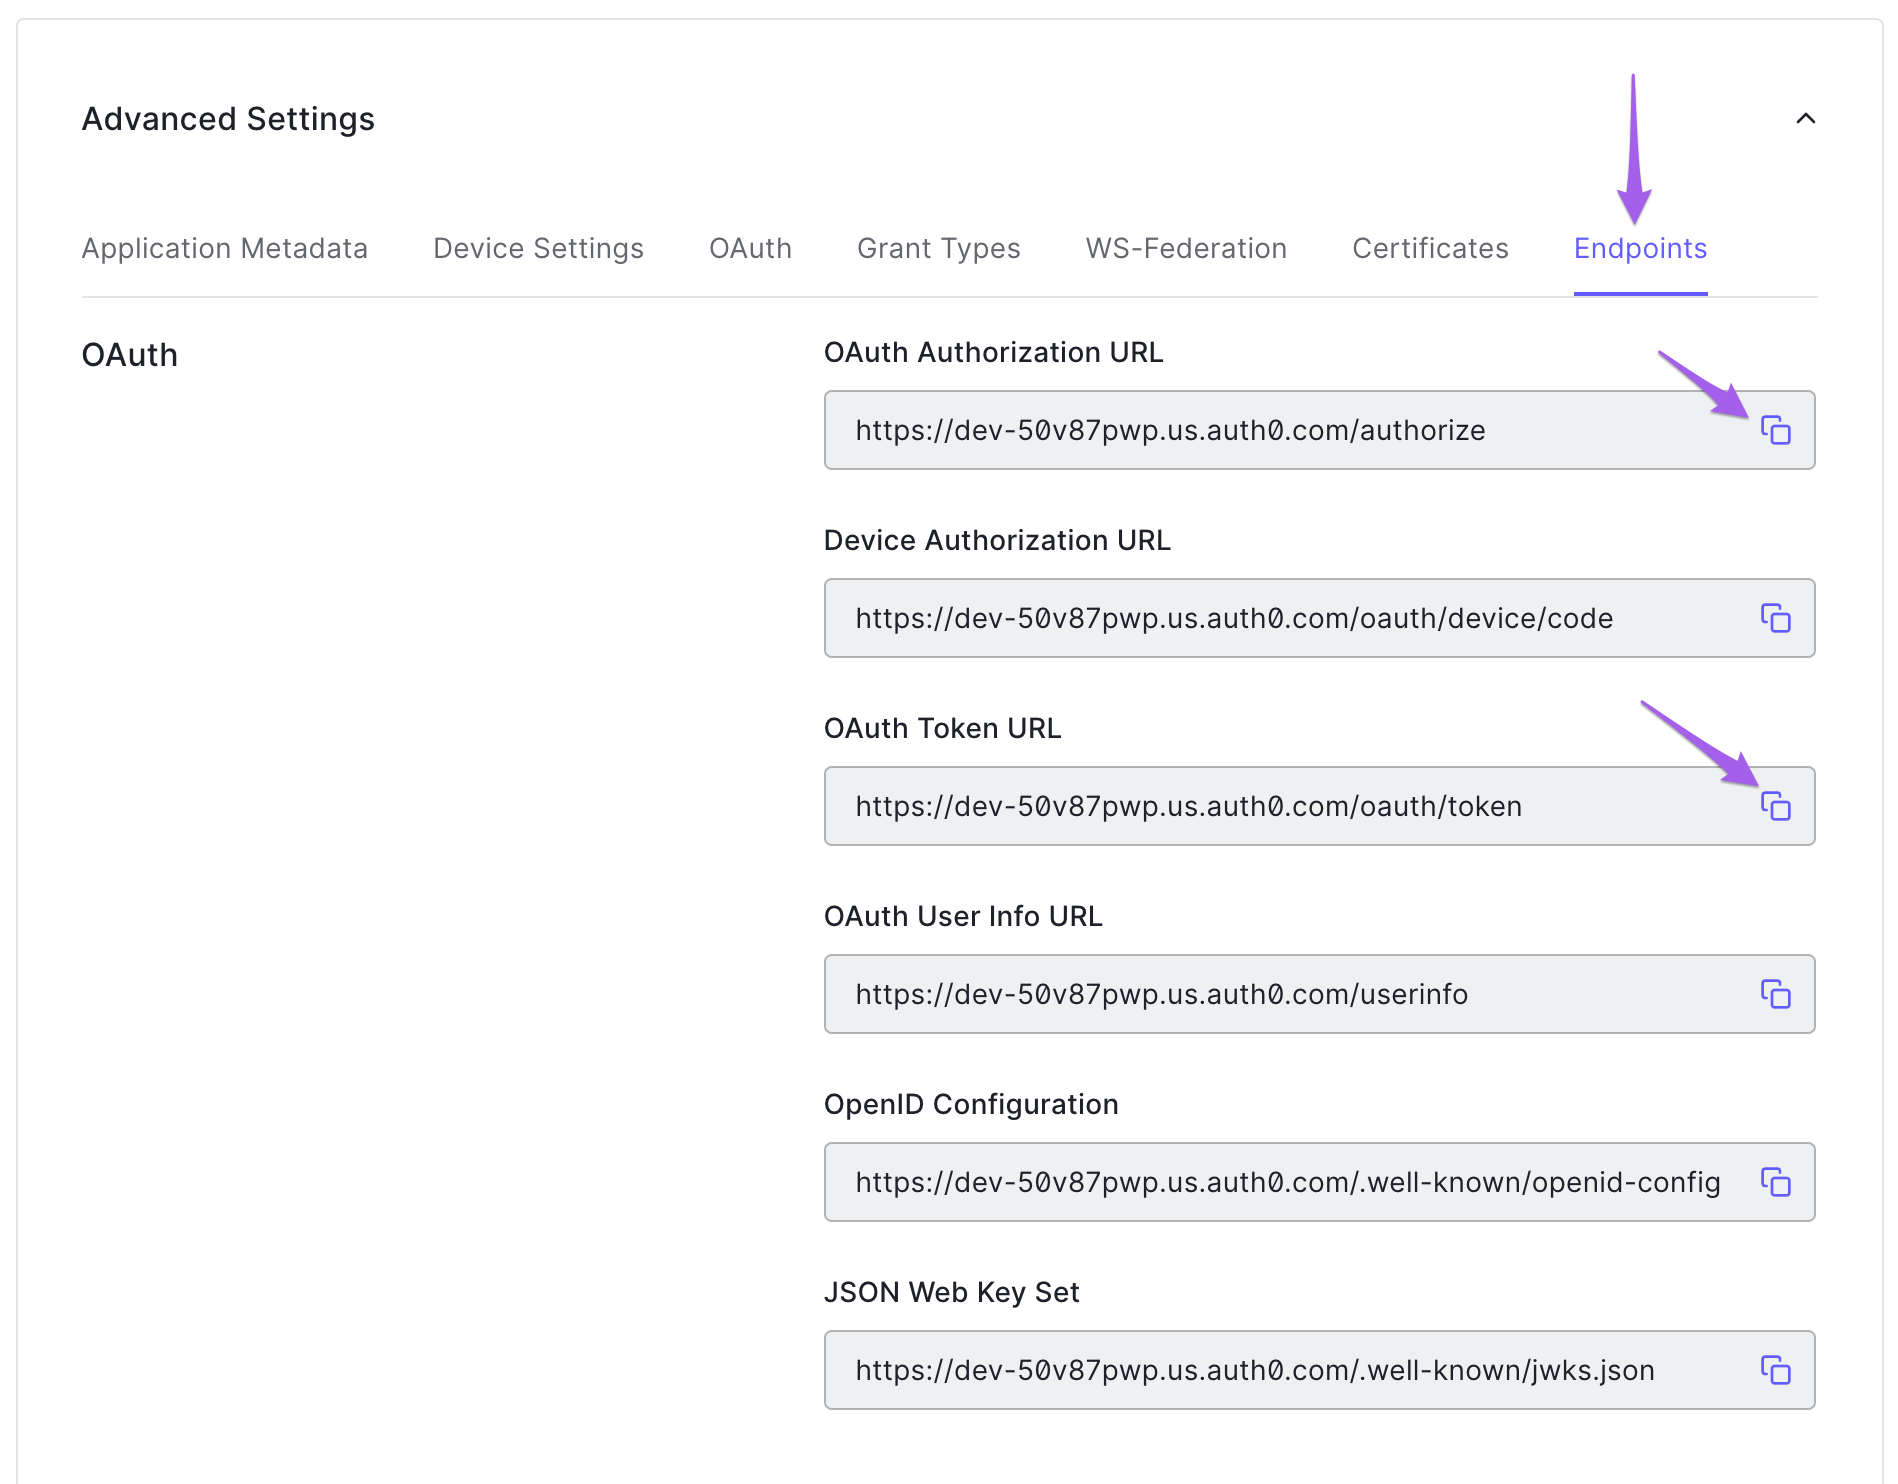The width and height of the screenshot is (1898, 1484).
Task: Go to the Grant Types tab
Action: pos(939,248)
